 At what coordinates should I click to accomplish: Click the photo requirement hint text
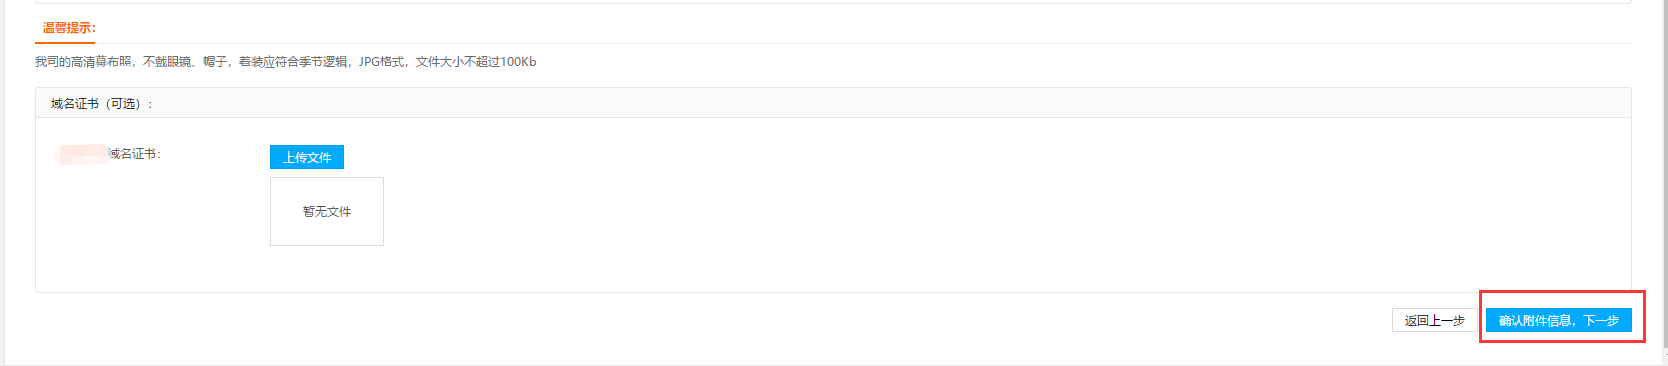pyautogui.click(x=285, y=62)
